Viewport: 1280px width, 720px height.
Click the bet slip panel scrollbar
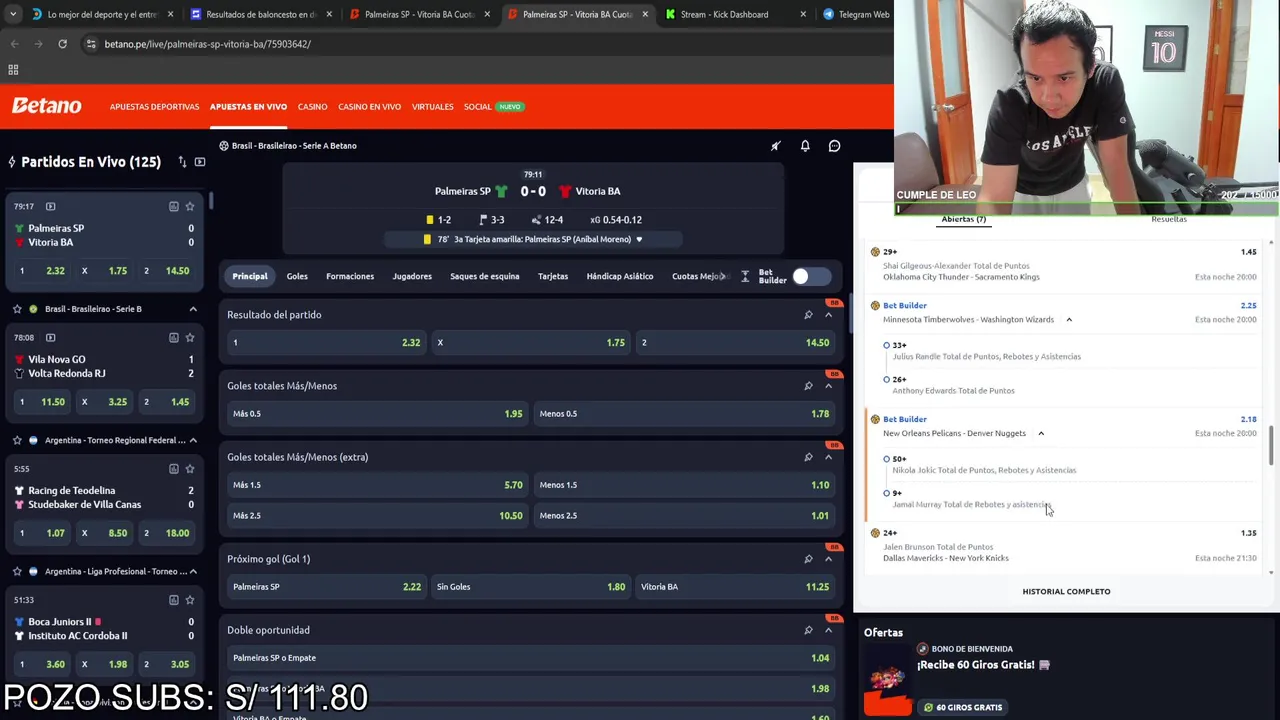click(1272, 445)
